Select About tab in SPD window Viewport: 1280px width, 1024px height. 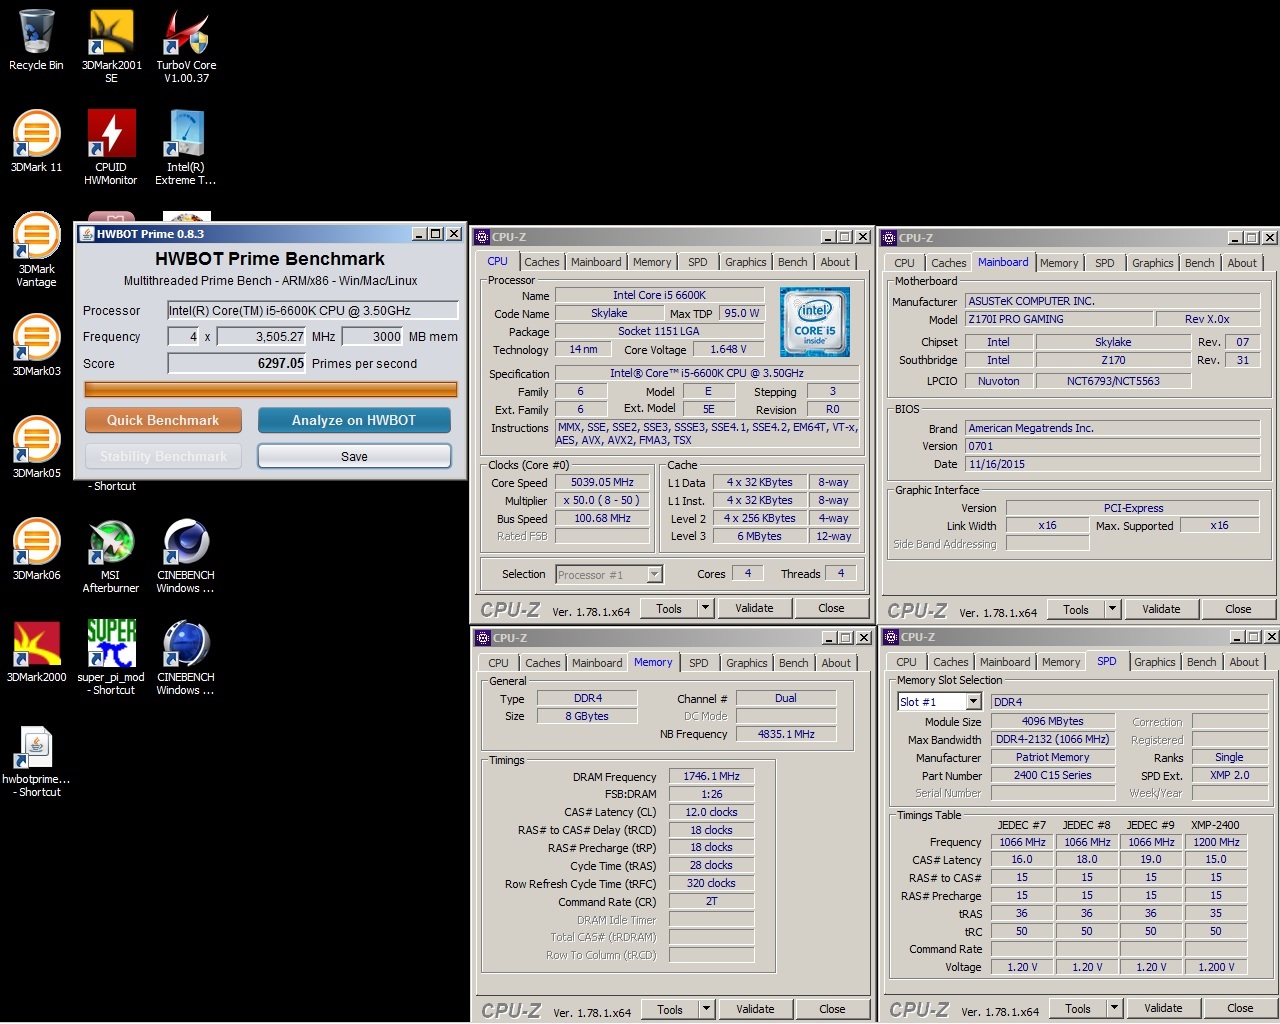coord(1244,662)
